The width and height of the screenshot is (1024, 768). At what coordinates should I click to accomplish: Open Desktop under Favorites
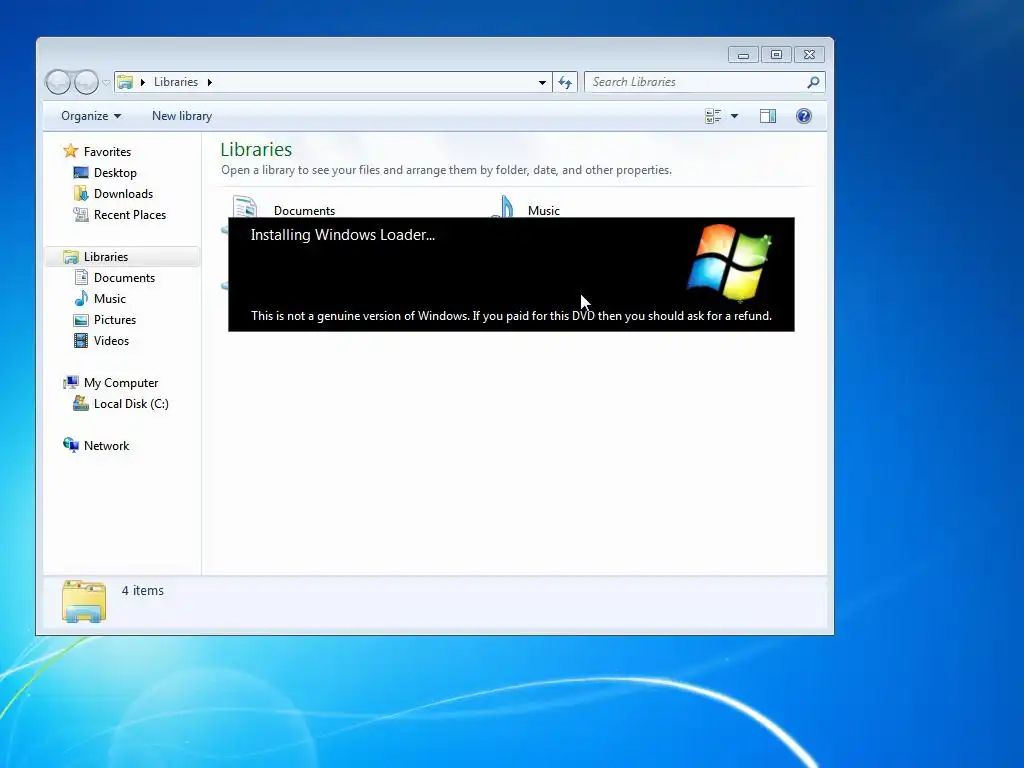click(115, 173)
